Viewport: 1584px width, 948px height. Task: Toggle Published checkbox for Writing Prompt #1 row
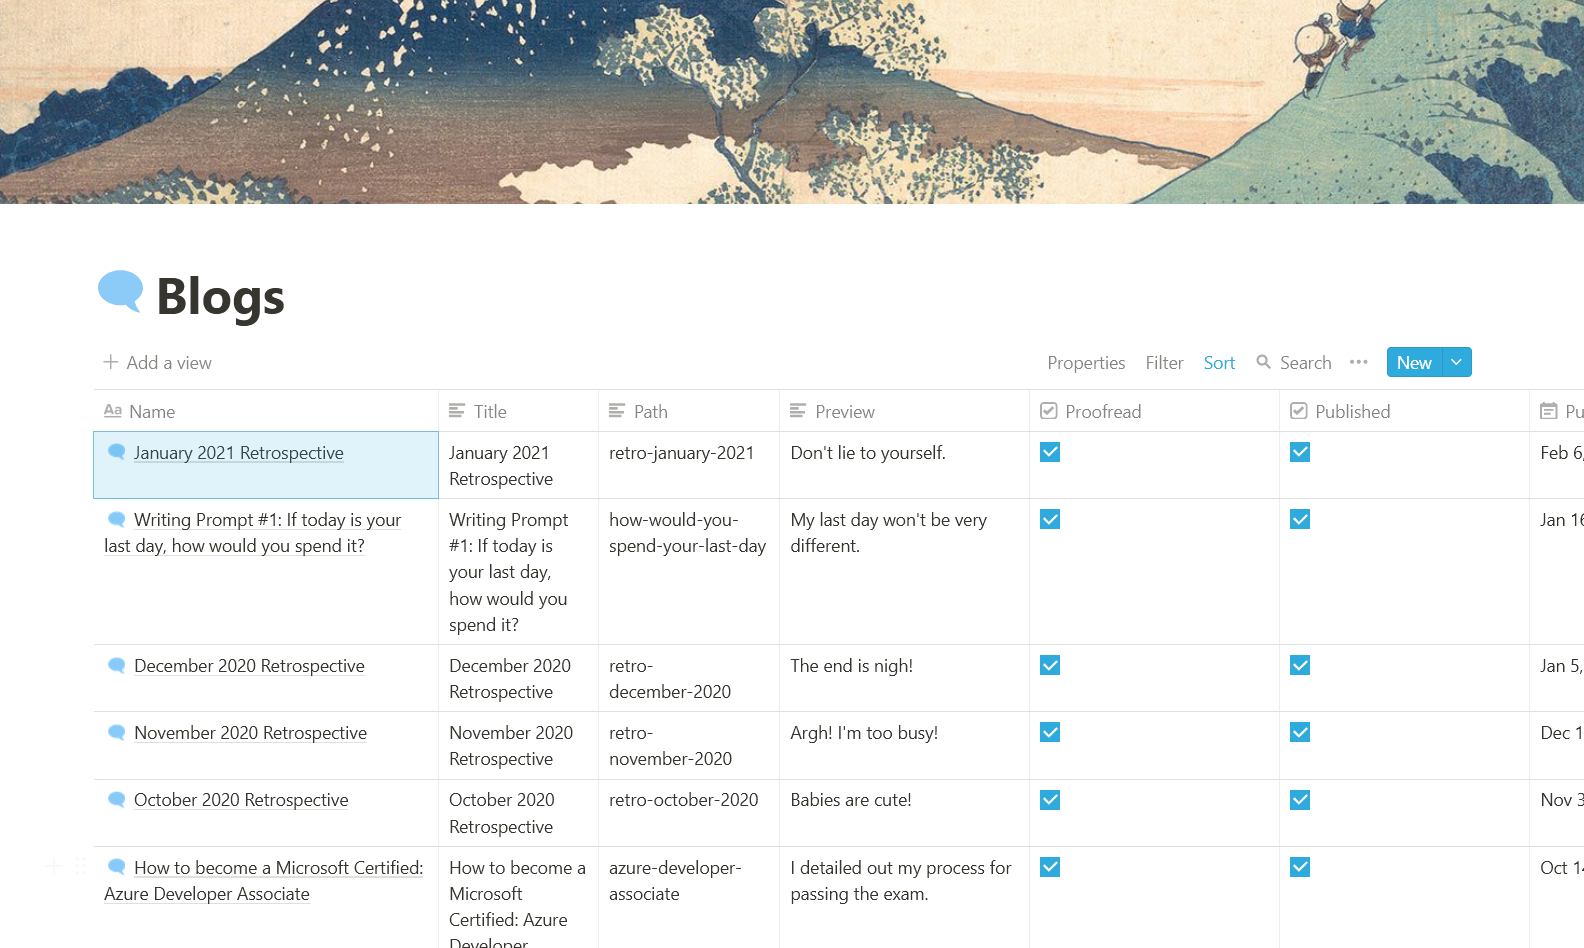[x=1300, y=519]
